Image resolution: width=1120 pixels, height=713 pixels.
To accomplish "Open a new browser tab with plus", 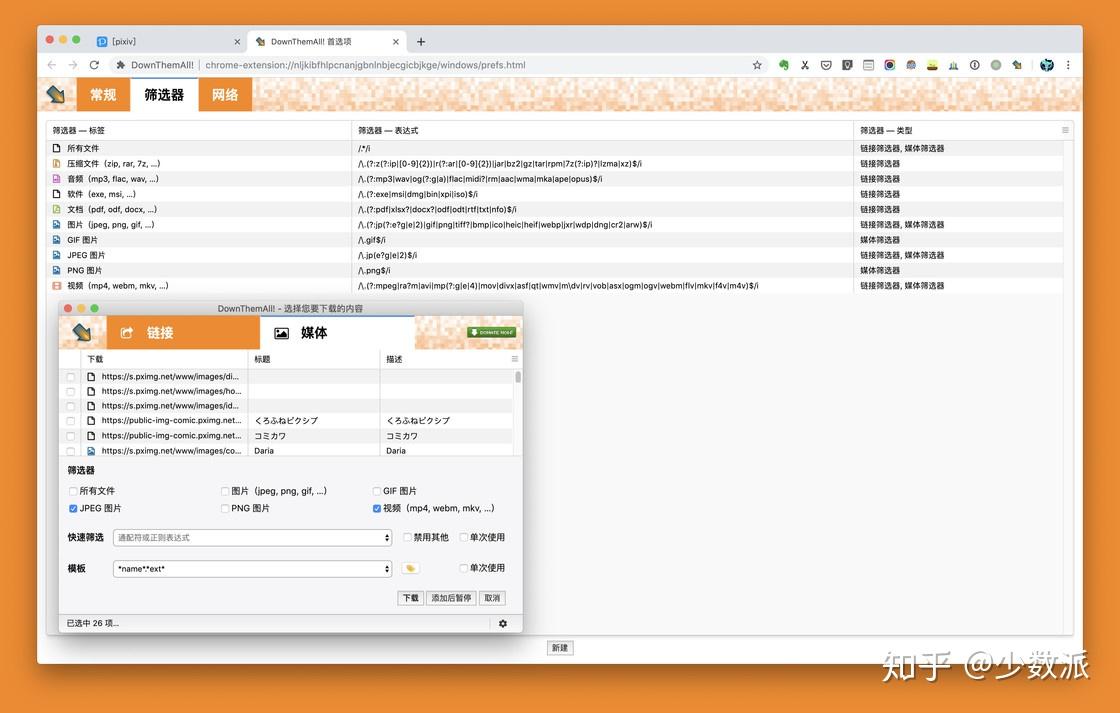I will pyautogui.click(x=421, y=41).
